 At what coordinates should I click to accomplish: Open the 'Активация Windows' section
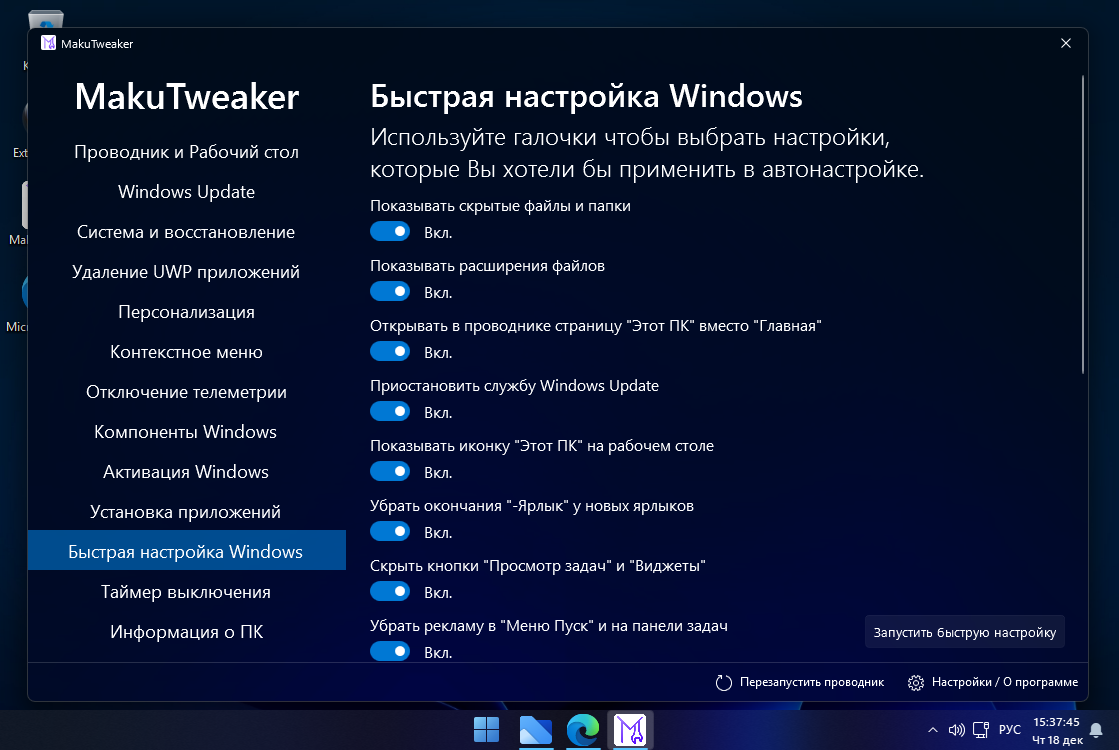pos(186,472)
